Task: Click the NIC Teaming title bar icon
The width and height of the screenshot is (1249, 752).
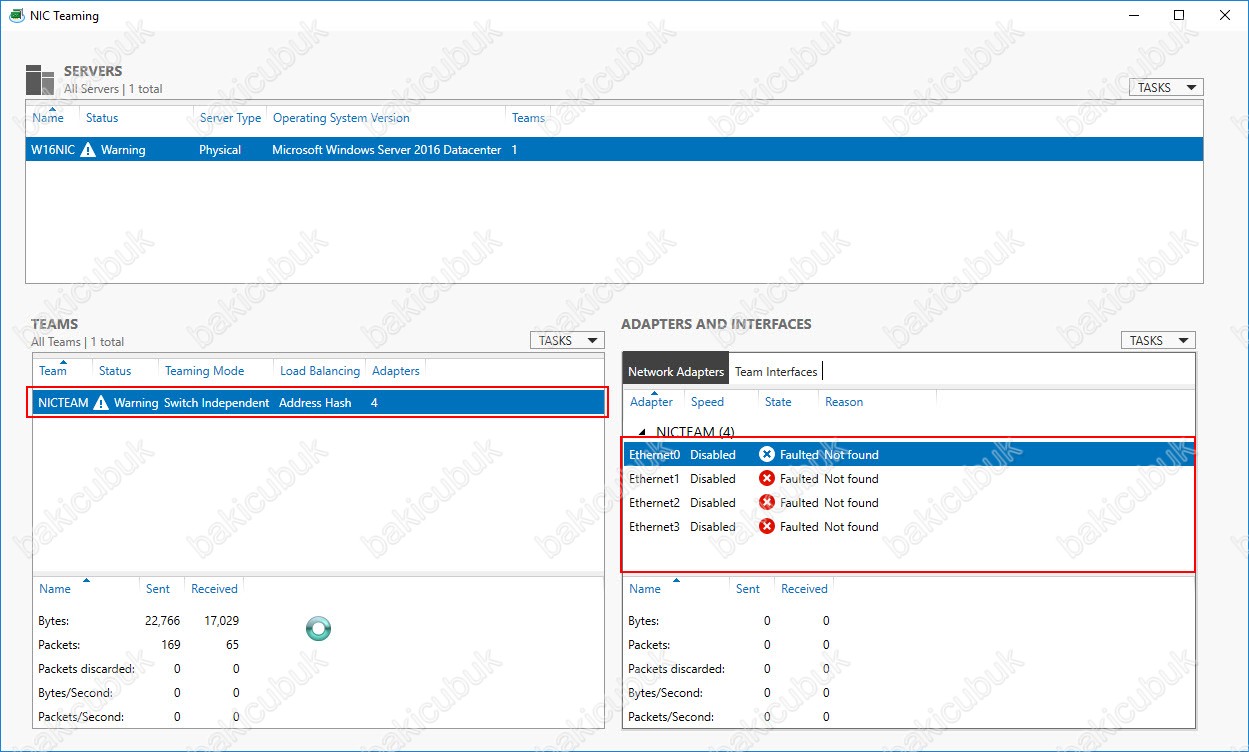Action: [x=17, y=16]
